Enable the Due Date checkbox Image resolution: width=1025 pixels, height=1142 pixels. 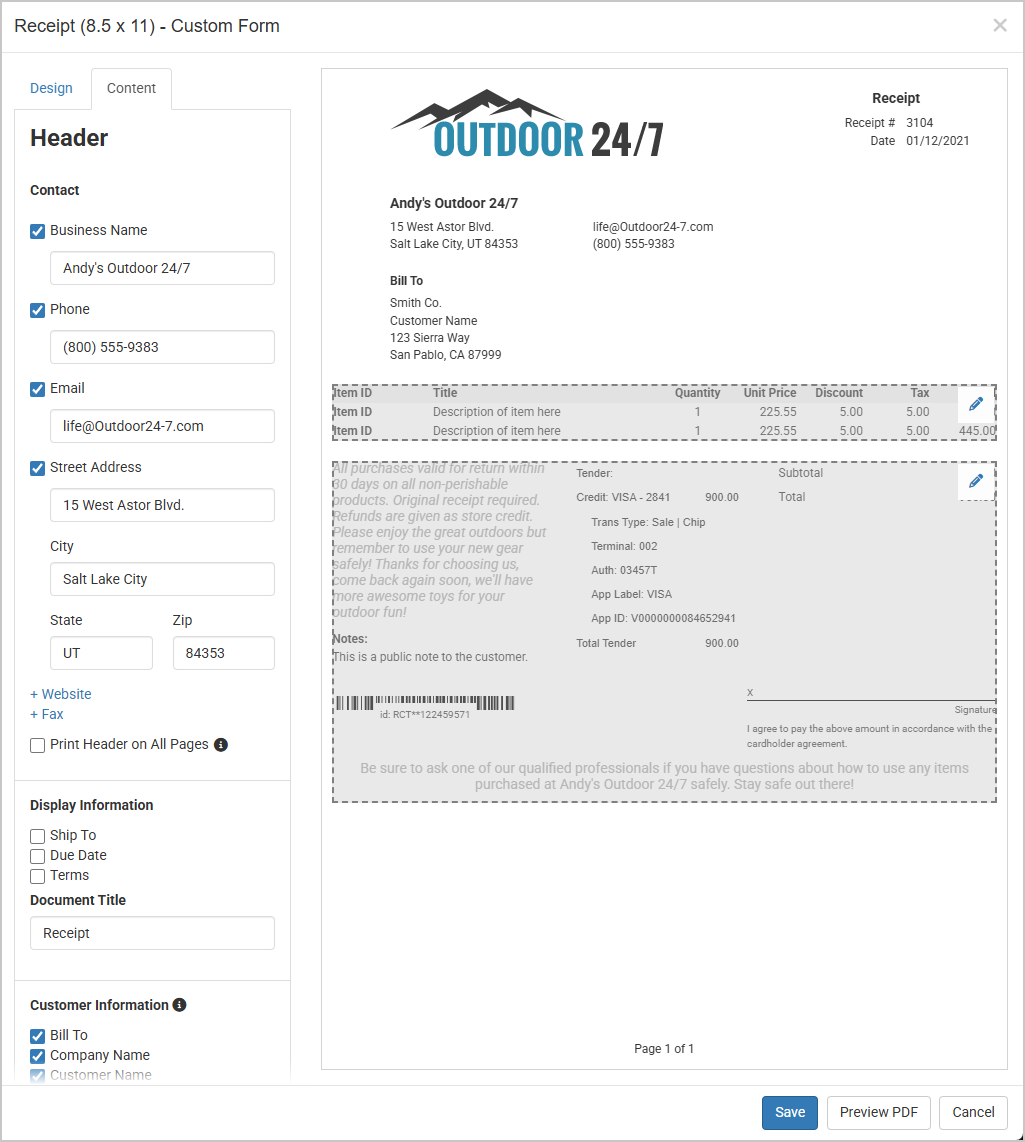pos(37,855)
